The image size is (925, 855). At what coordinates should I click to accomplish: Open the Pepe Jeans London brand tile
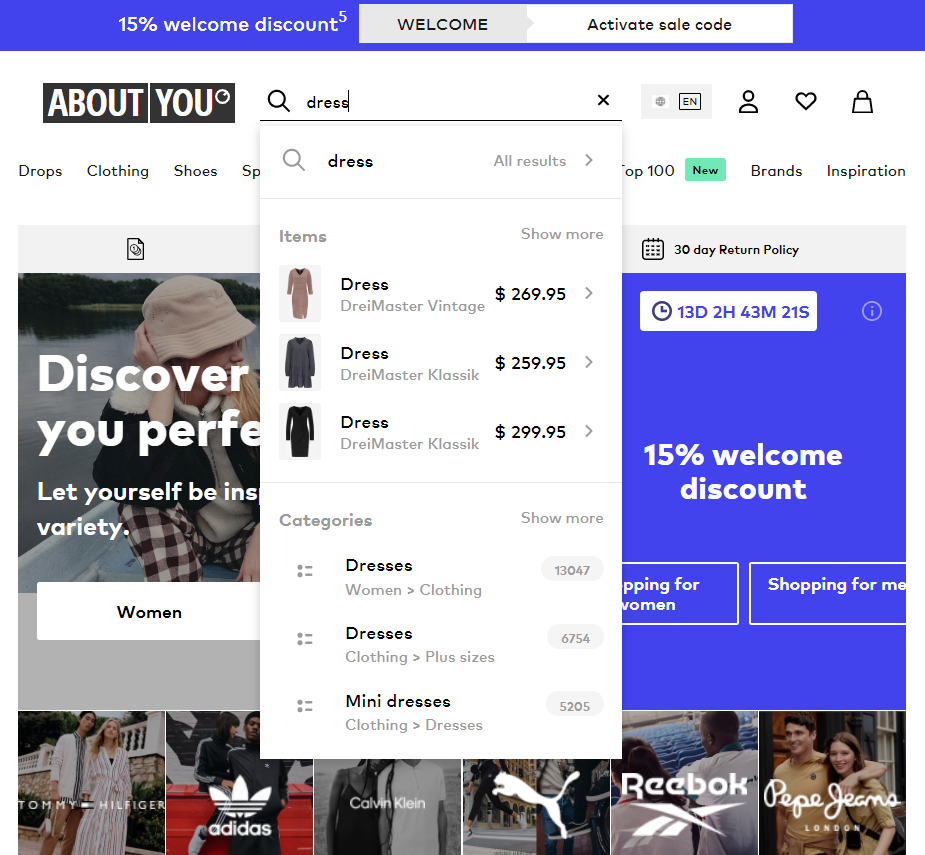tap(832, 782)
